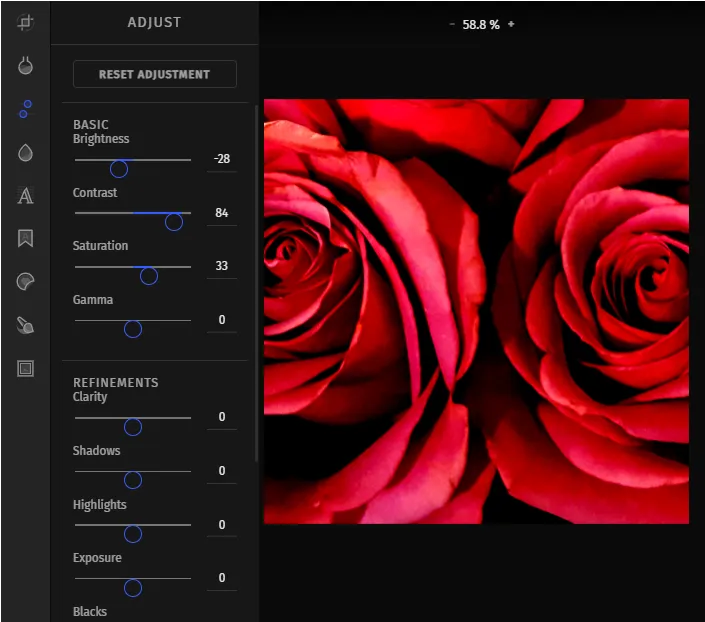Click the Saturation value field 33
The height and width of the screenshot is (622, 705).
(x=222, y=266)
